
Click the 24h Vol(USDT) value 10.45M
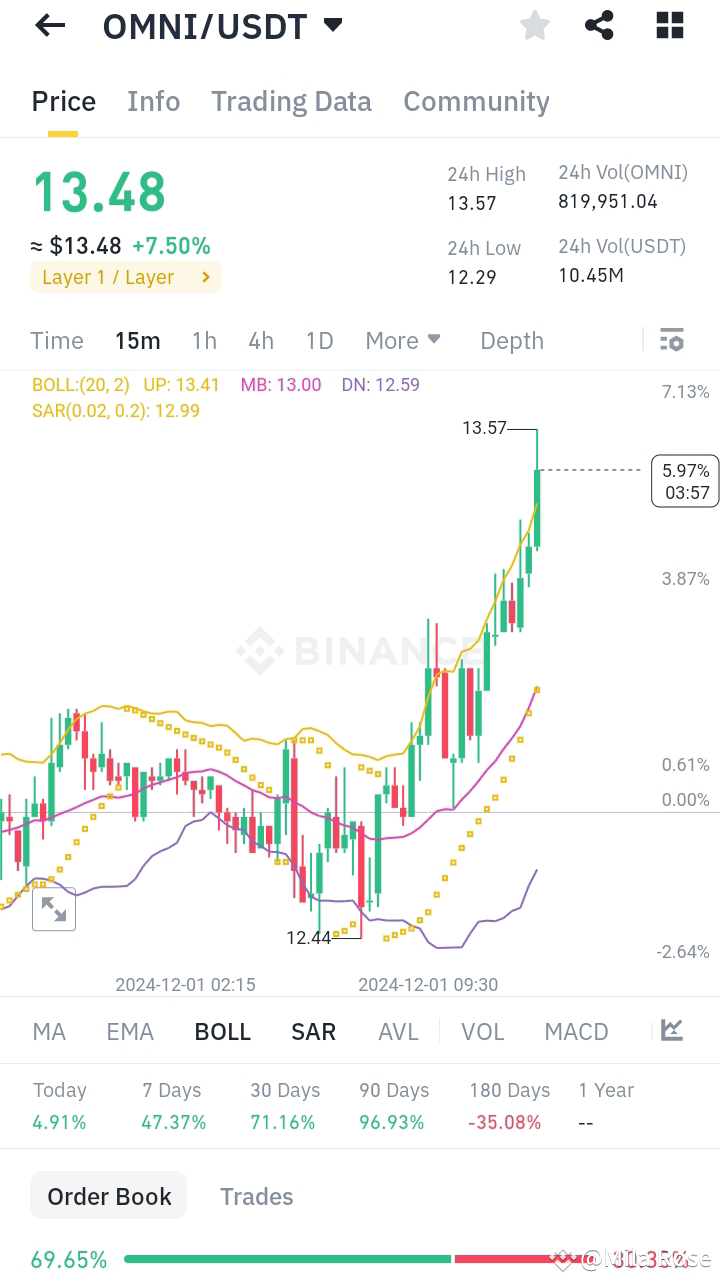pyautogui.click(x=591, y=275)
